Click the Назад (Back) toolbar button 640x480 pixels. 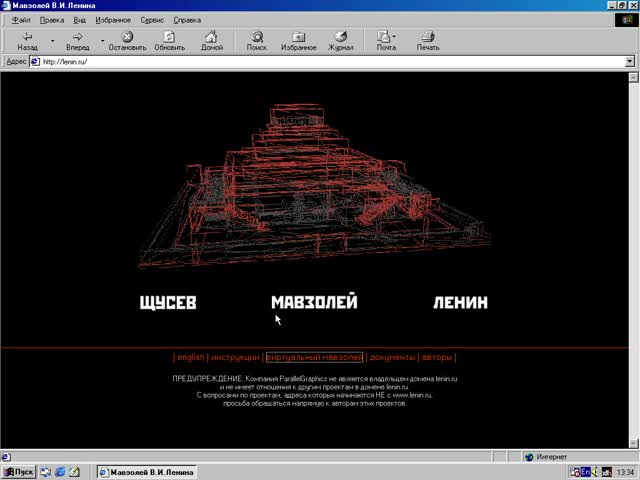[x=27, y=40]
